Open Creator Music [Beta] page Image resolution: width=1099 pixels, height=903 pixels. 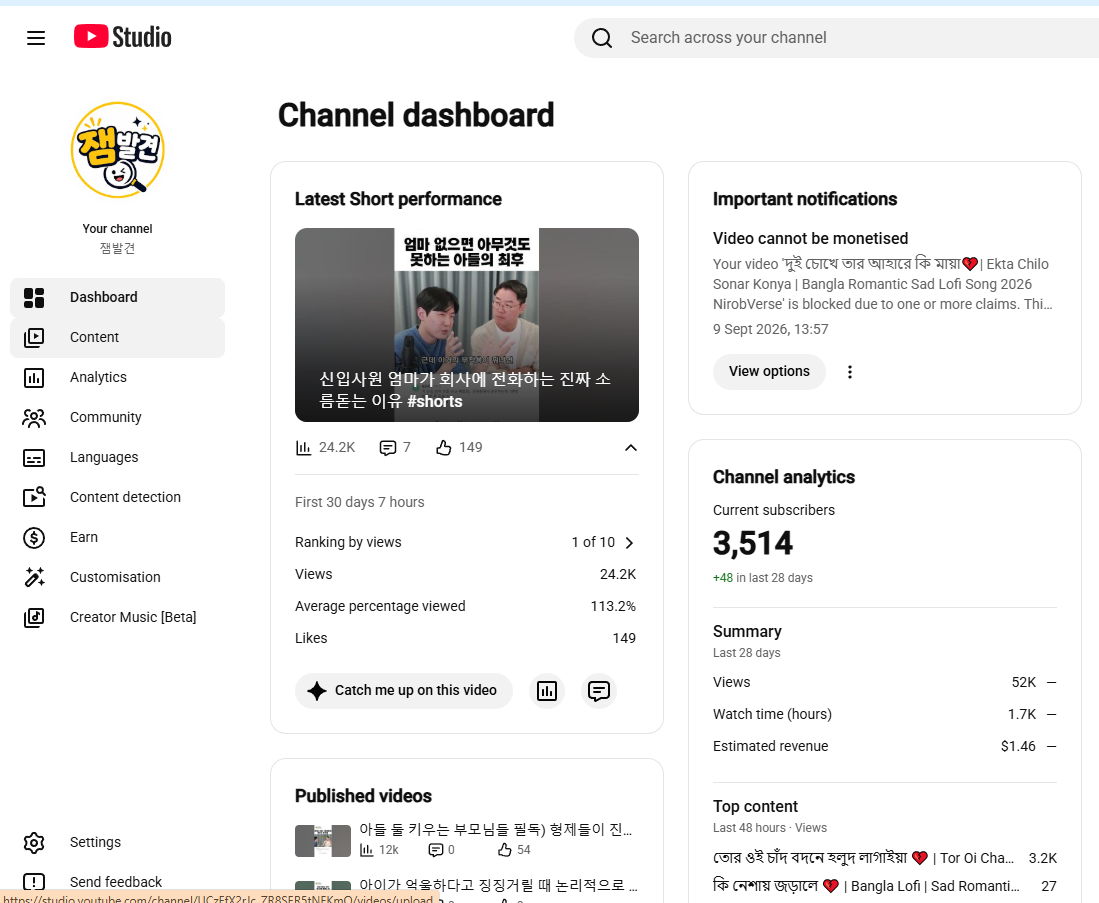(118, 617)
